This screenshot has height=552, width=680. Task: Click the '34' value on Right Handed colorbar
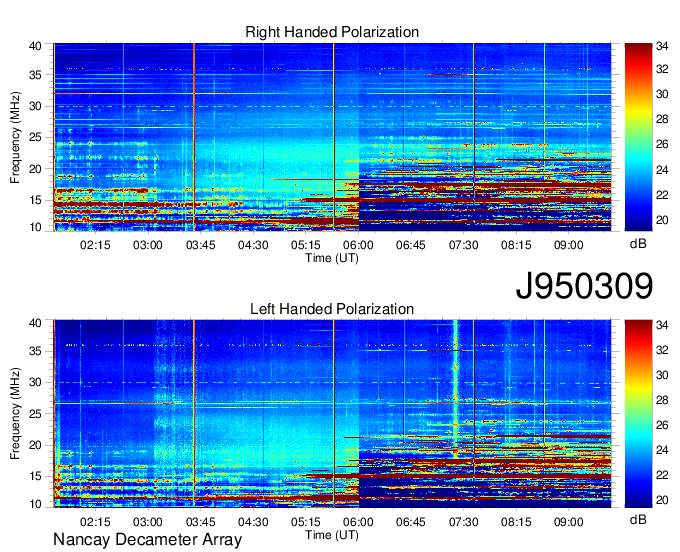662,46
